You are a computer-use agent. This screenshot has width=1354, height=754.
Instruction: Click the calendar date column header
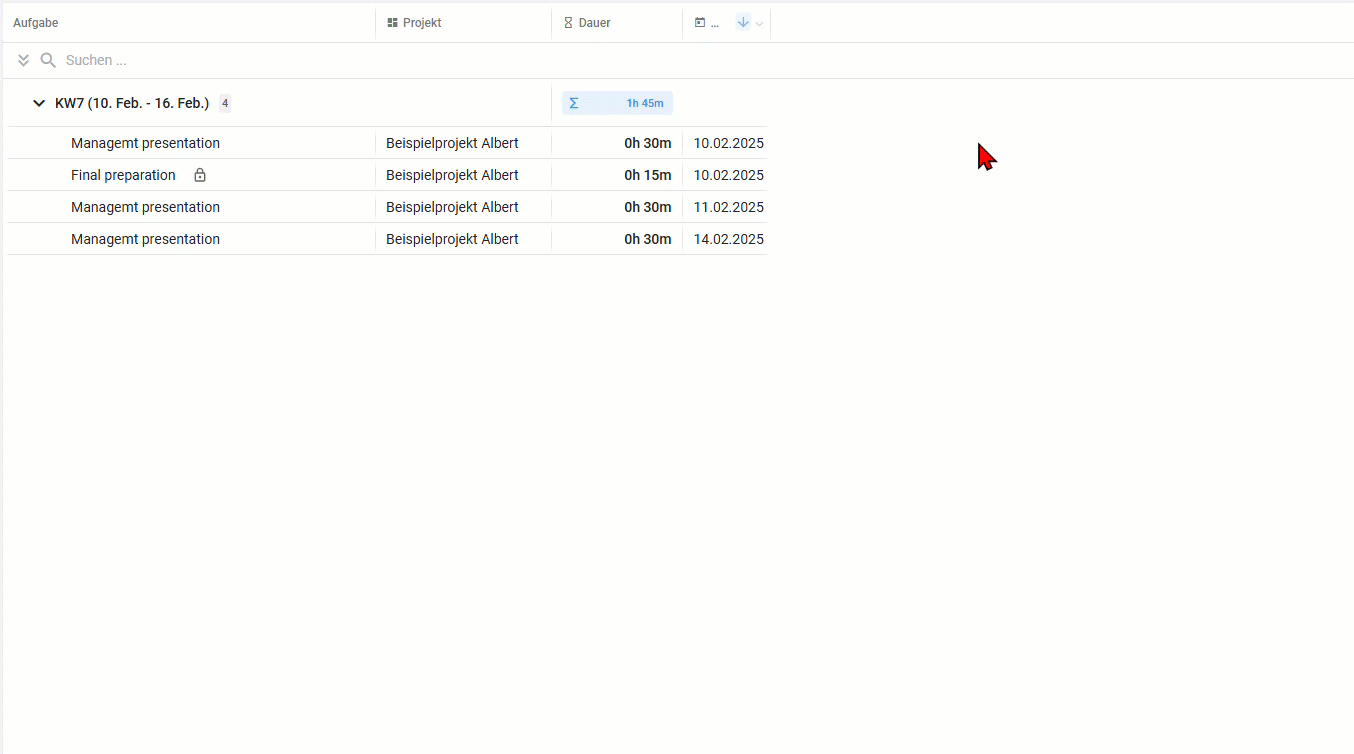(707, 22)
